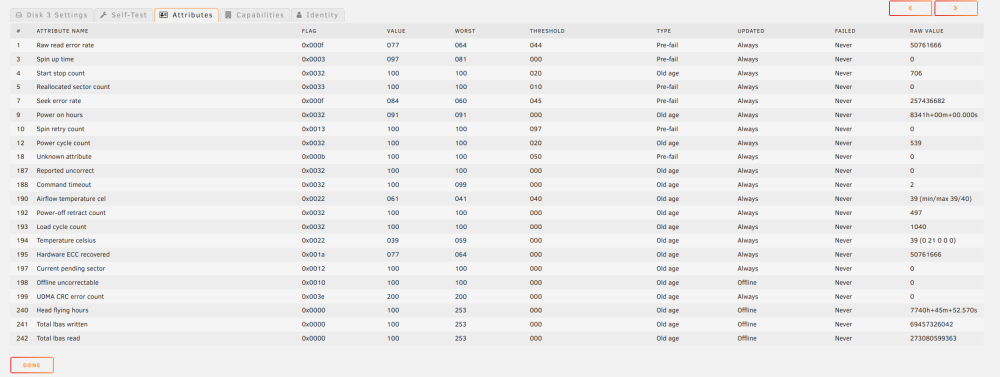This screenshot has height=377, width=1000.
Task: Click the Raw Value column header
Action: tap(927, 31)
